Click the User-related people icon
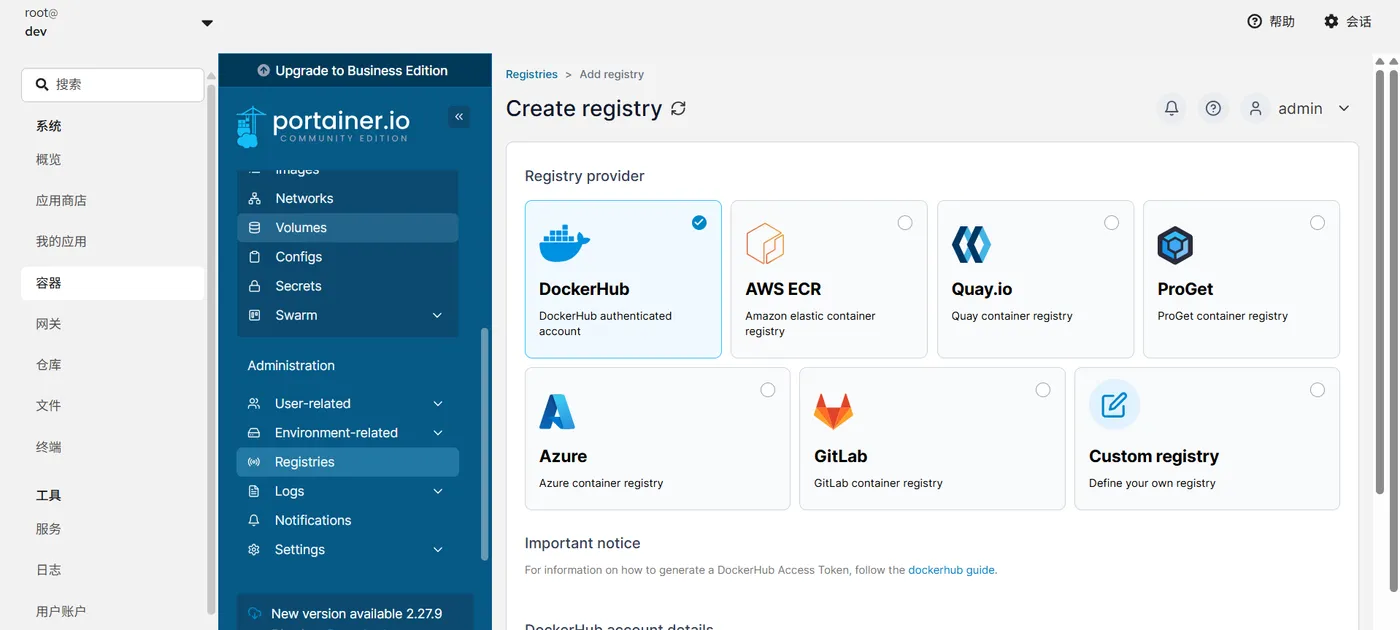The height and width of the screenshot is (630, 1400). pos(254,404)
